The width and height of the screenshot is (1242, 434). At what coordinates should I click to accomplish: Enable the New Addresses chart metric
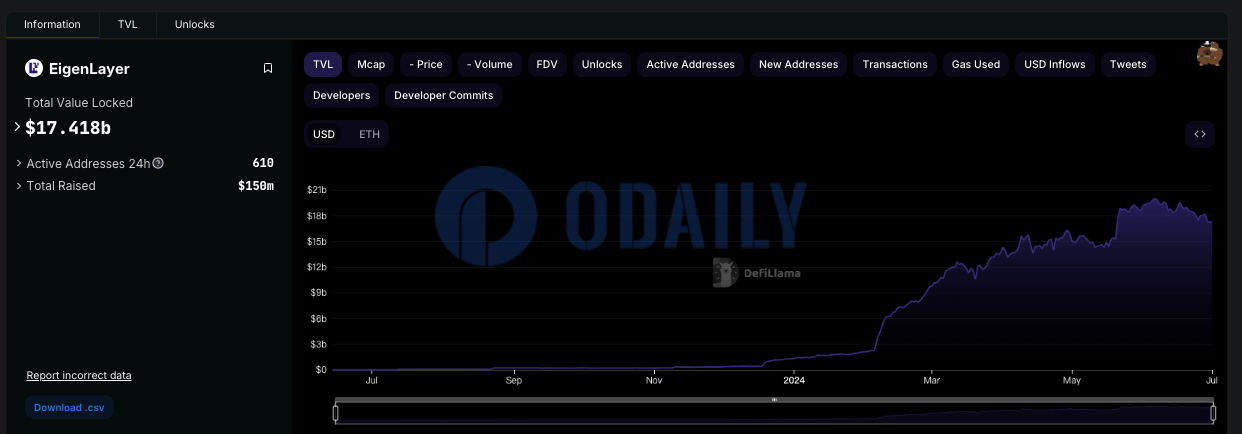click(x=798, y=64)
